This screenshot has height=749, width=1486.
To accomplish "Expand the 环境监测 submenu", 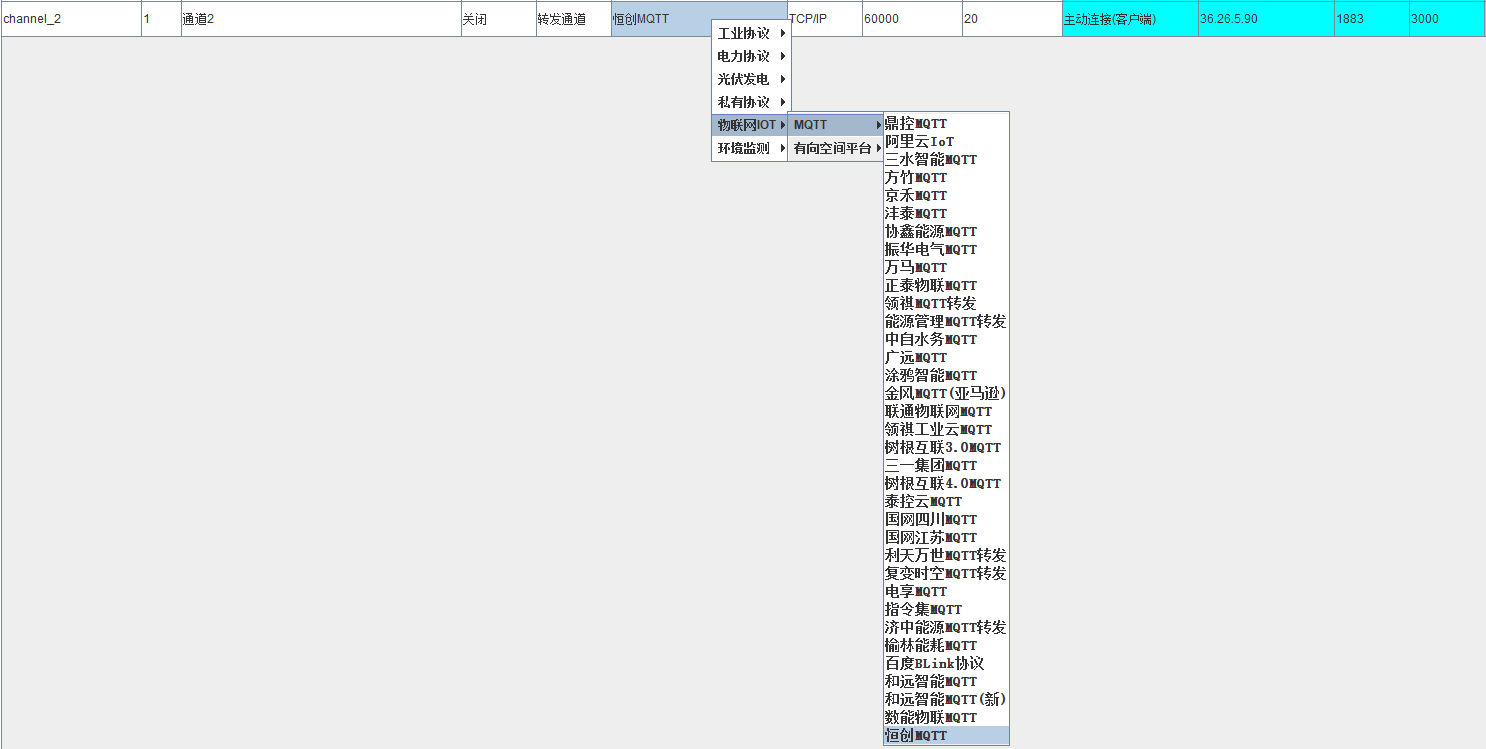I will coord(751,148).
